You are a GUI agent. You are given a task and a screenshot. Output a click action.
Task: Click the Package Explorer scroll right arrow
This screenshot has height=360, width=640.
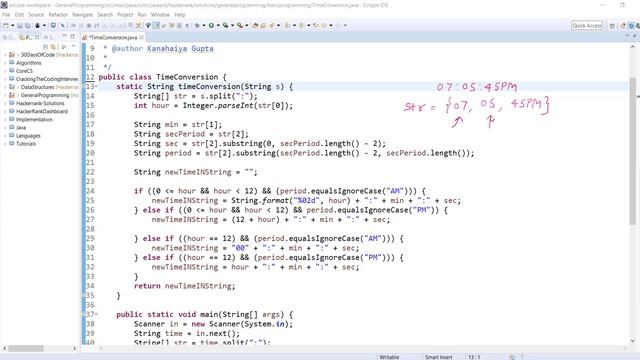(x=75, y=349)
